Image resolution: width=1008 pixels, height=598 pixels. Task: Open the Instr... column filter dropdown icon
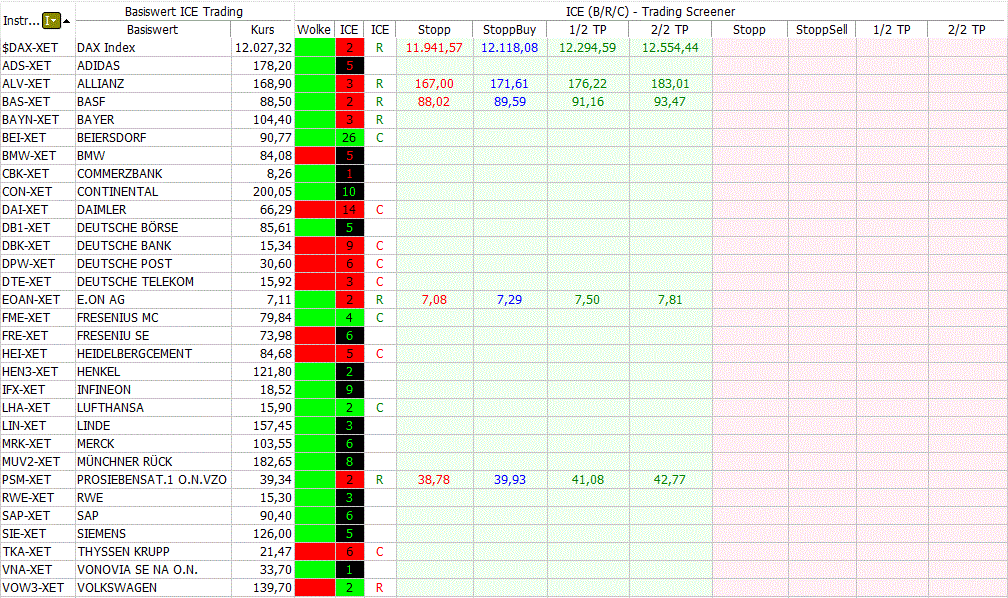coord(51,21)
